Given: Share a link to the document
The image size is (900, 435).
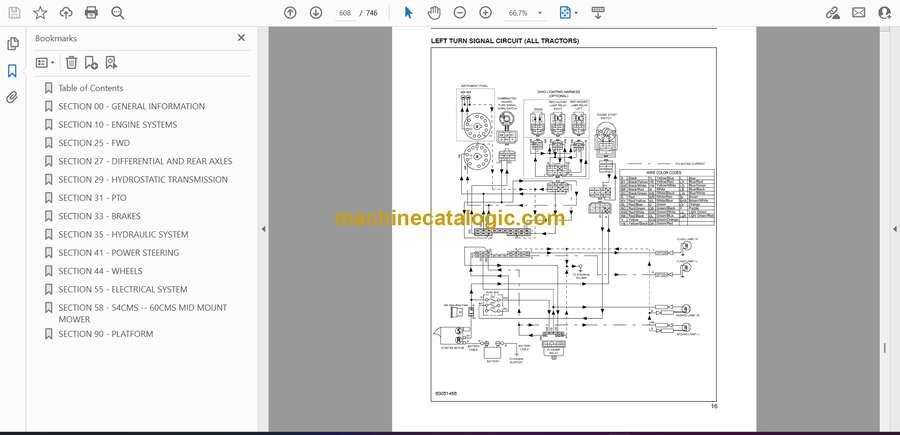Looking at the screenshot, I should coord(832,13).
